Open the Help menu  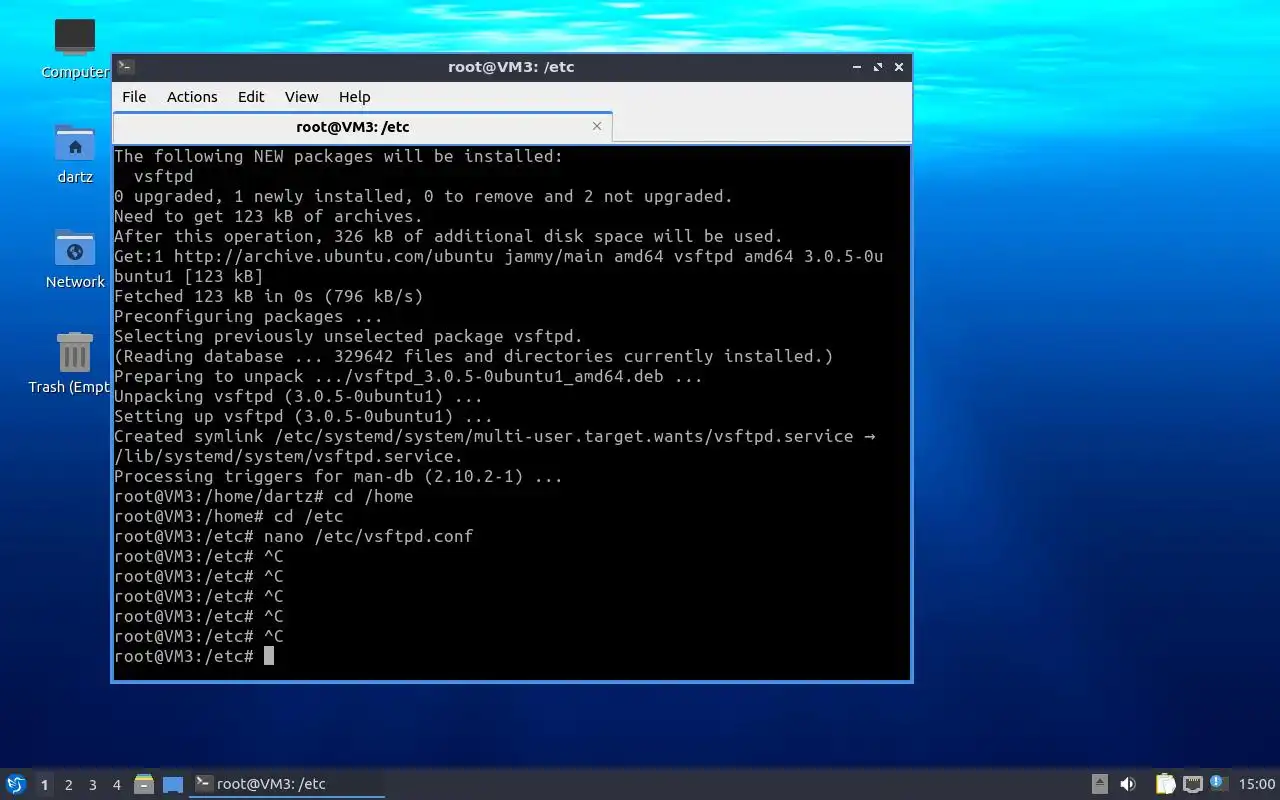(x=354, y=97)
